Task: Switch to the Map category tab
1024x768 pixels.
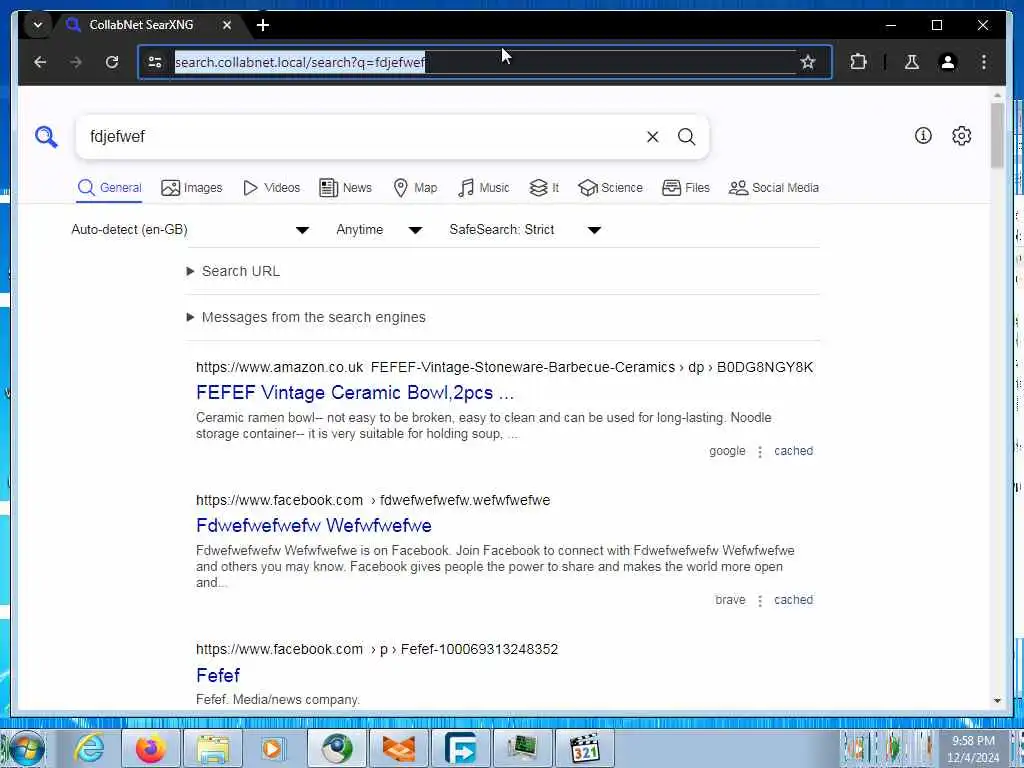Action: tap(415, 188)
